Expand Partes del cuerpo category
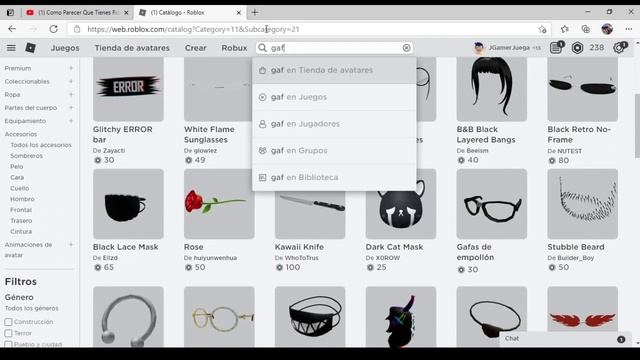The image size is (640, 360). coord(71,108)
